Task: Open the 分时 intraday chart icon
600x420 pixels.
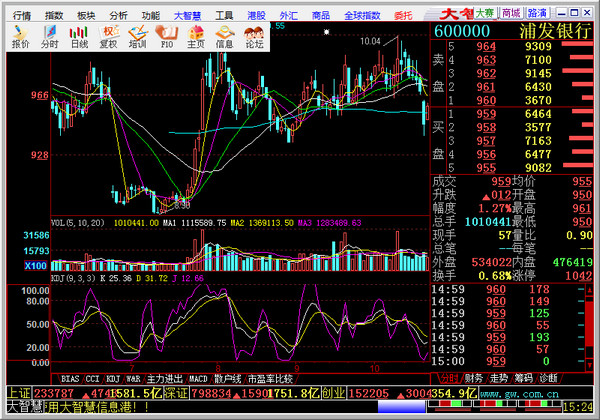Action: click(50, 38)
